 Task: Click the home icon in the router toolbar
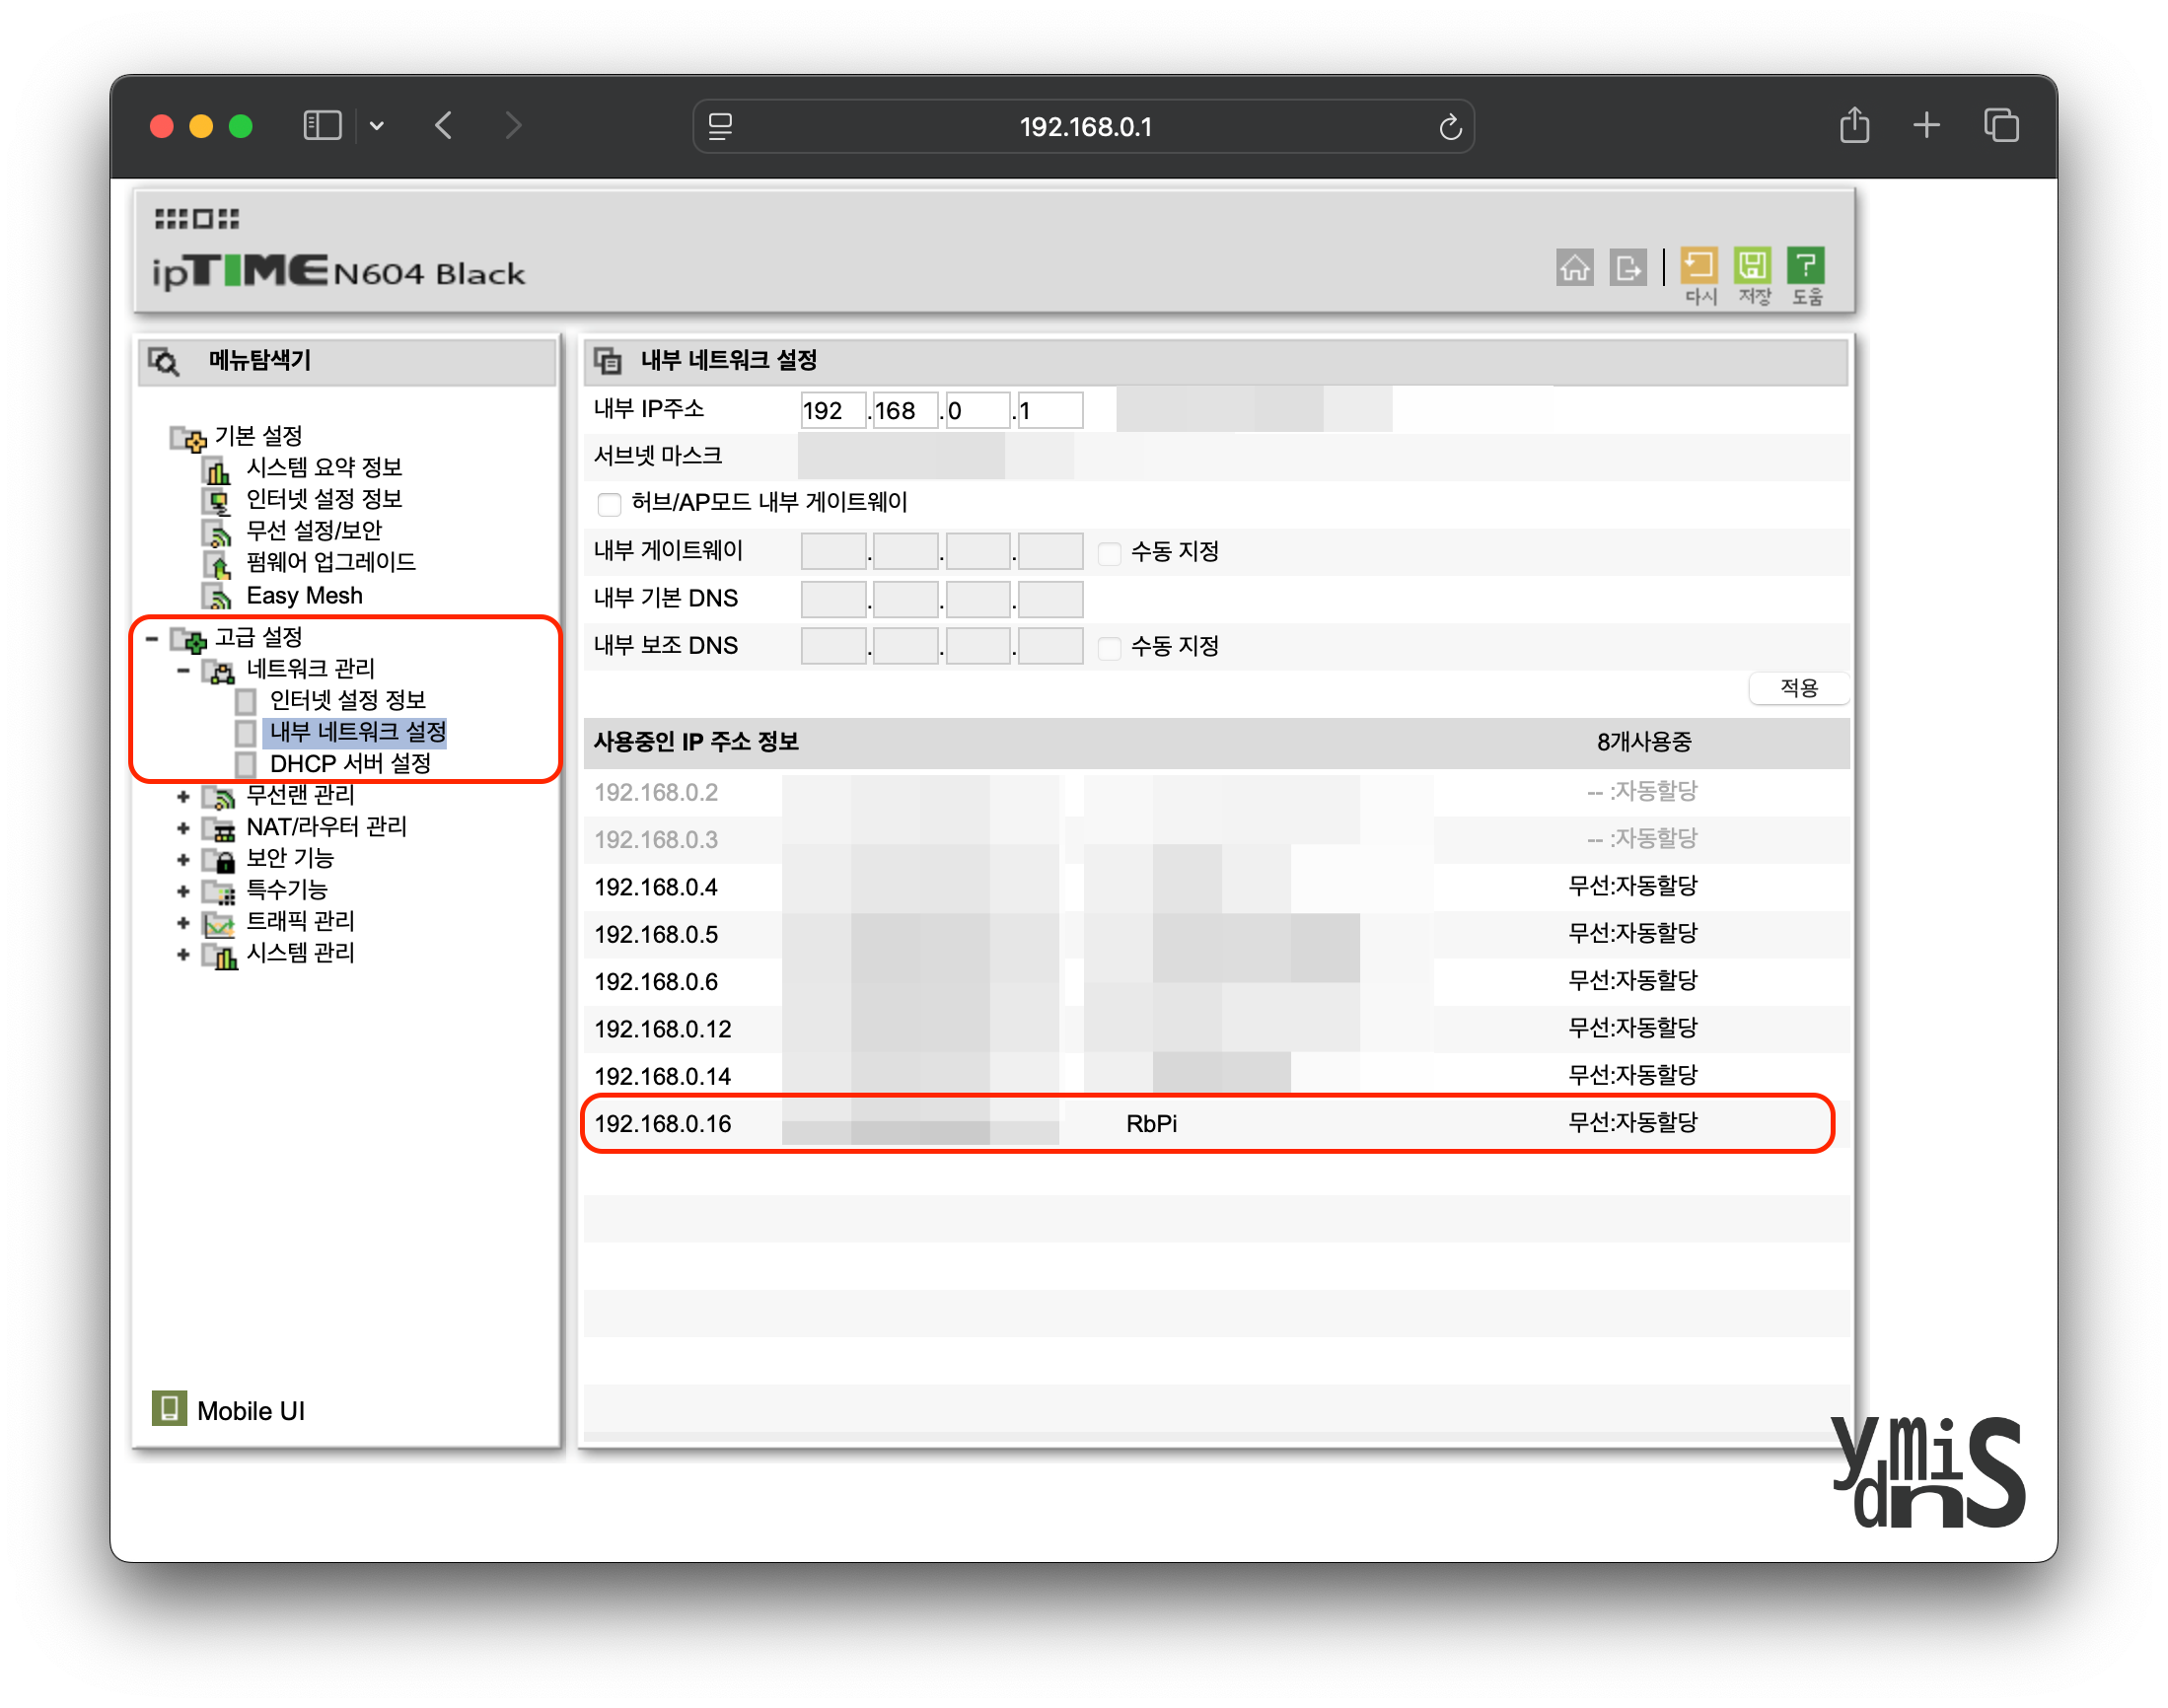(1575, 268)
